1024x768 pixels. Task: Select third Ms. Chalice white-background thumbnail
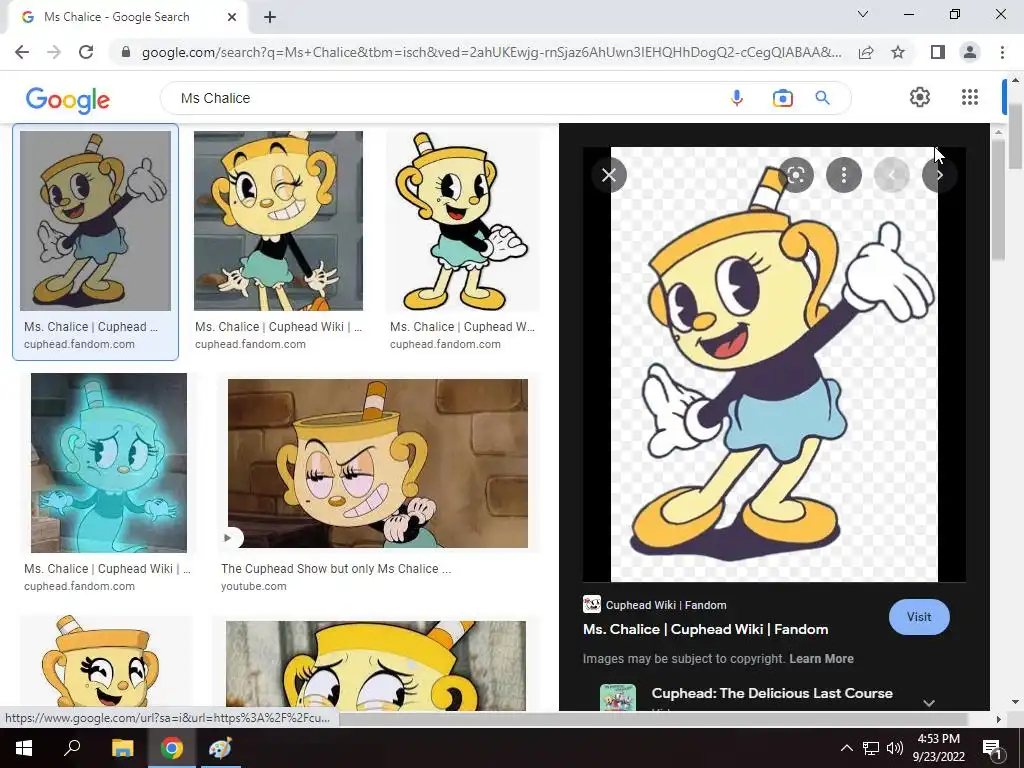(x=462, y=221)
